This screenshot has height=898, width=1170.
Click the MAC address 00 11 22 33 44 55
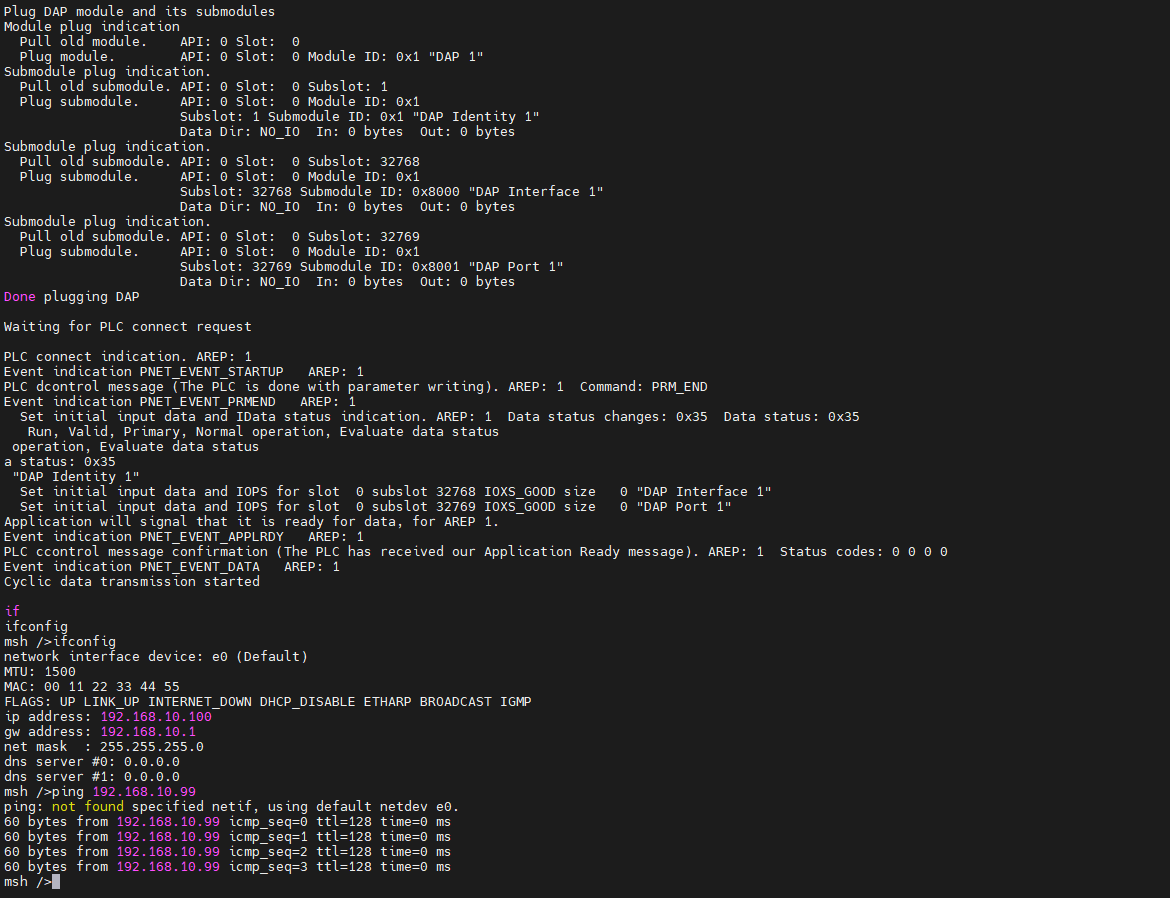(112, 686)
